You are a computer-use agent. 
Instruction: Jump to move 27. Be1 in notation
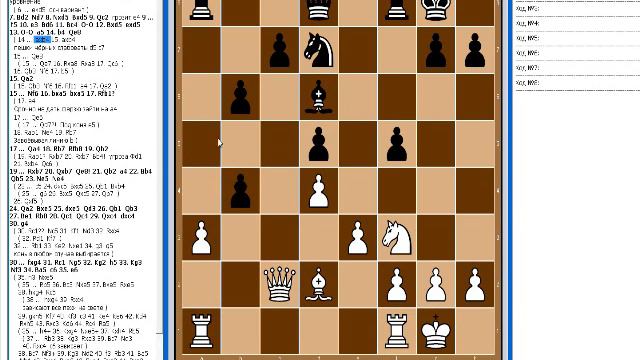22,216
